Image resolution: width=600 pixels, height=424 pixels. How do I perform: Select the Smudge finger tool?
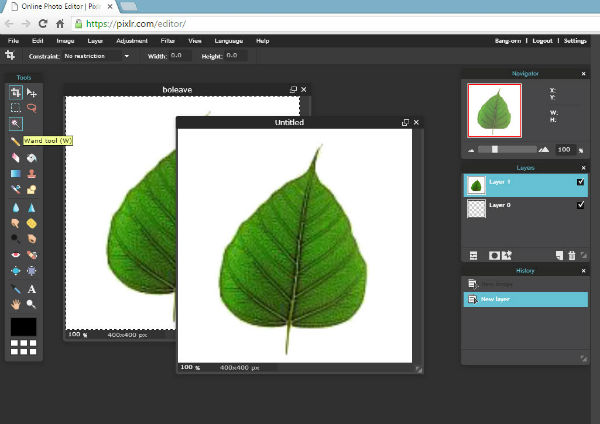coord(16,223)
